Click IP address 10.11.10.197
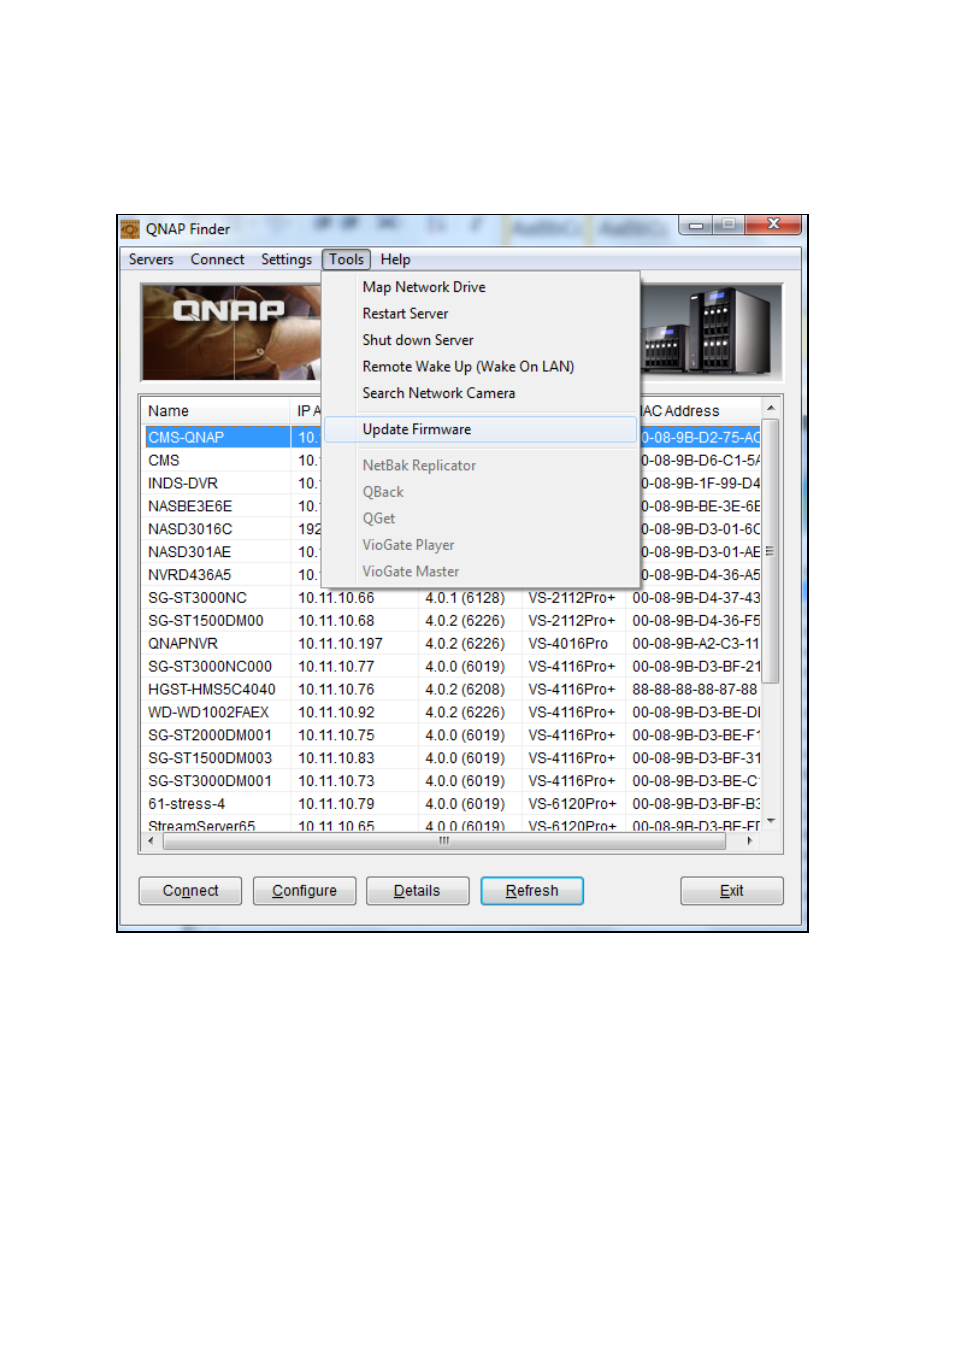Viewport: 955px width, 1350px height. coord(340,644)
